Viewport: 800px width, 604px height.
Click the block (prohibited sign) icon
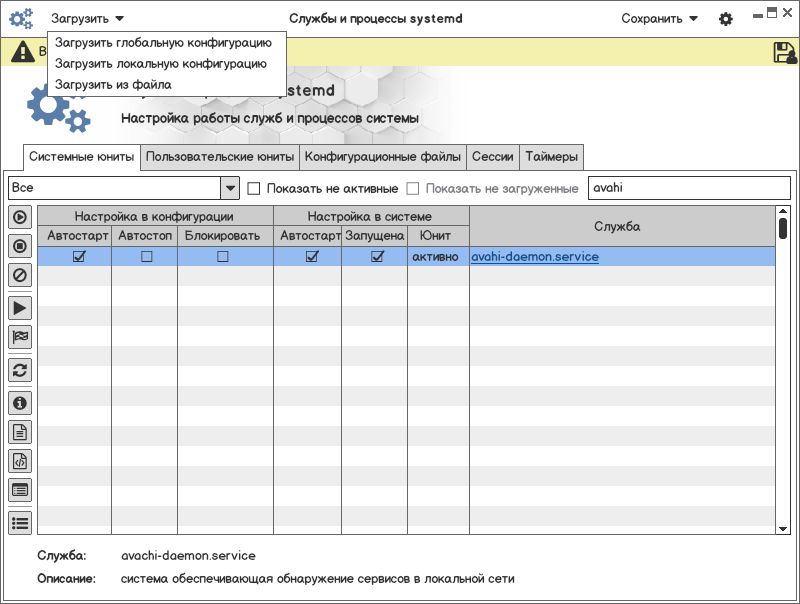click(19, 274)
